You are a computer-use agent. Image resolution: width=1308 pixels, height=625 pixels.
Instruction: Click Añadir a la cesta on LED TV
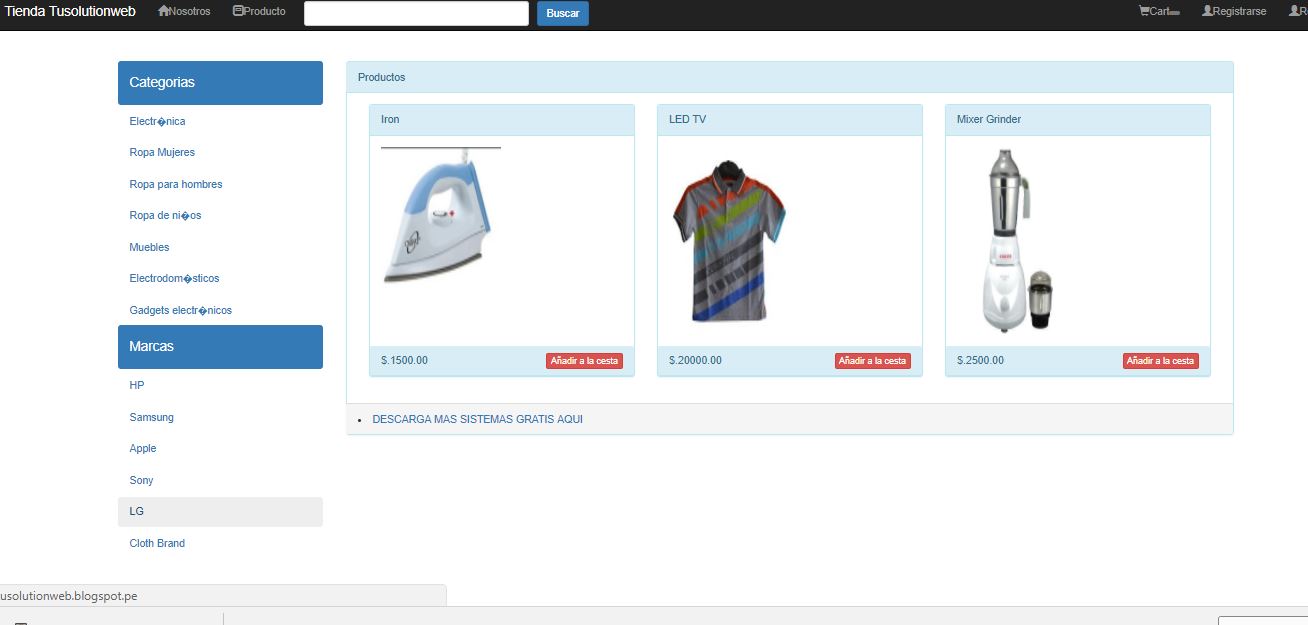(x=872, y=360)
